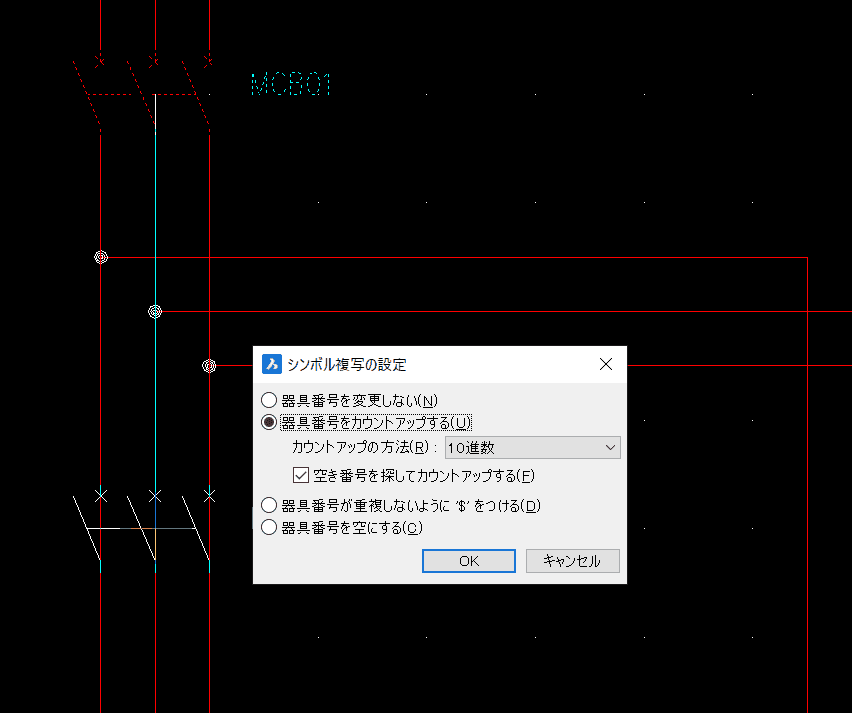Click the middle wire connection point

click(x=155, y=311)
